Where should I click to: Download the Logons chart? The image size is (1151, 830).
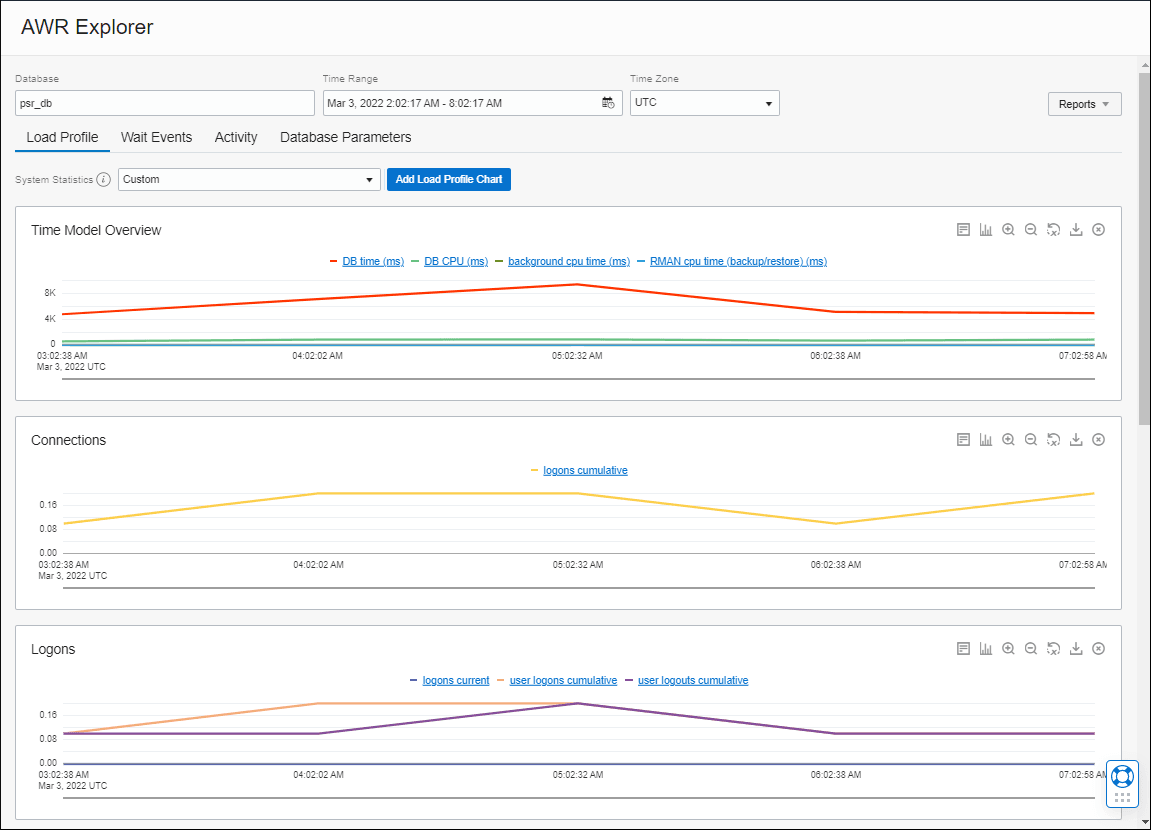click(1076, 648)
